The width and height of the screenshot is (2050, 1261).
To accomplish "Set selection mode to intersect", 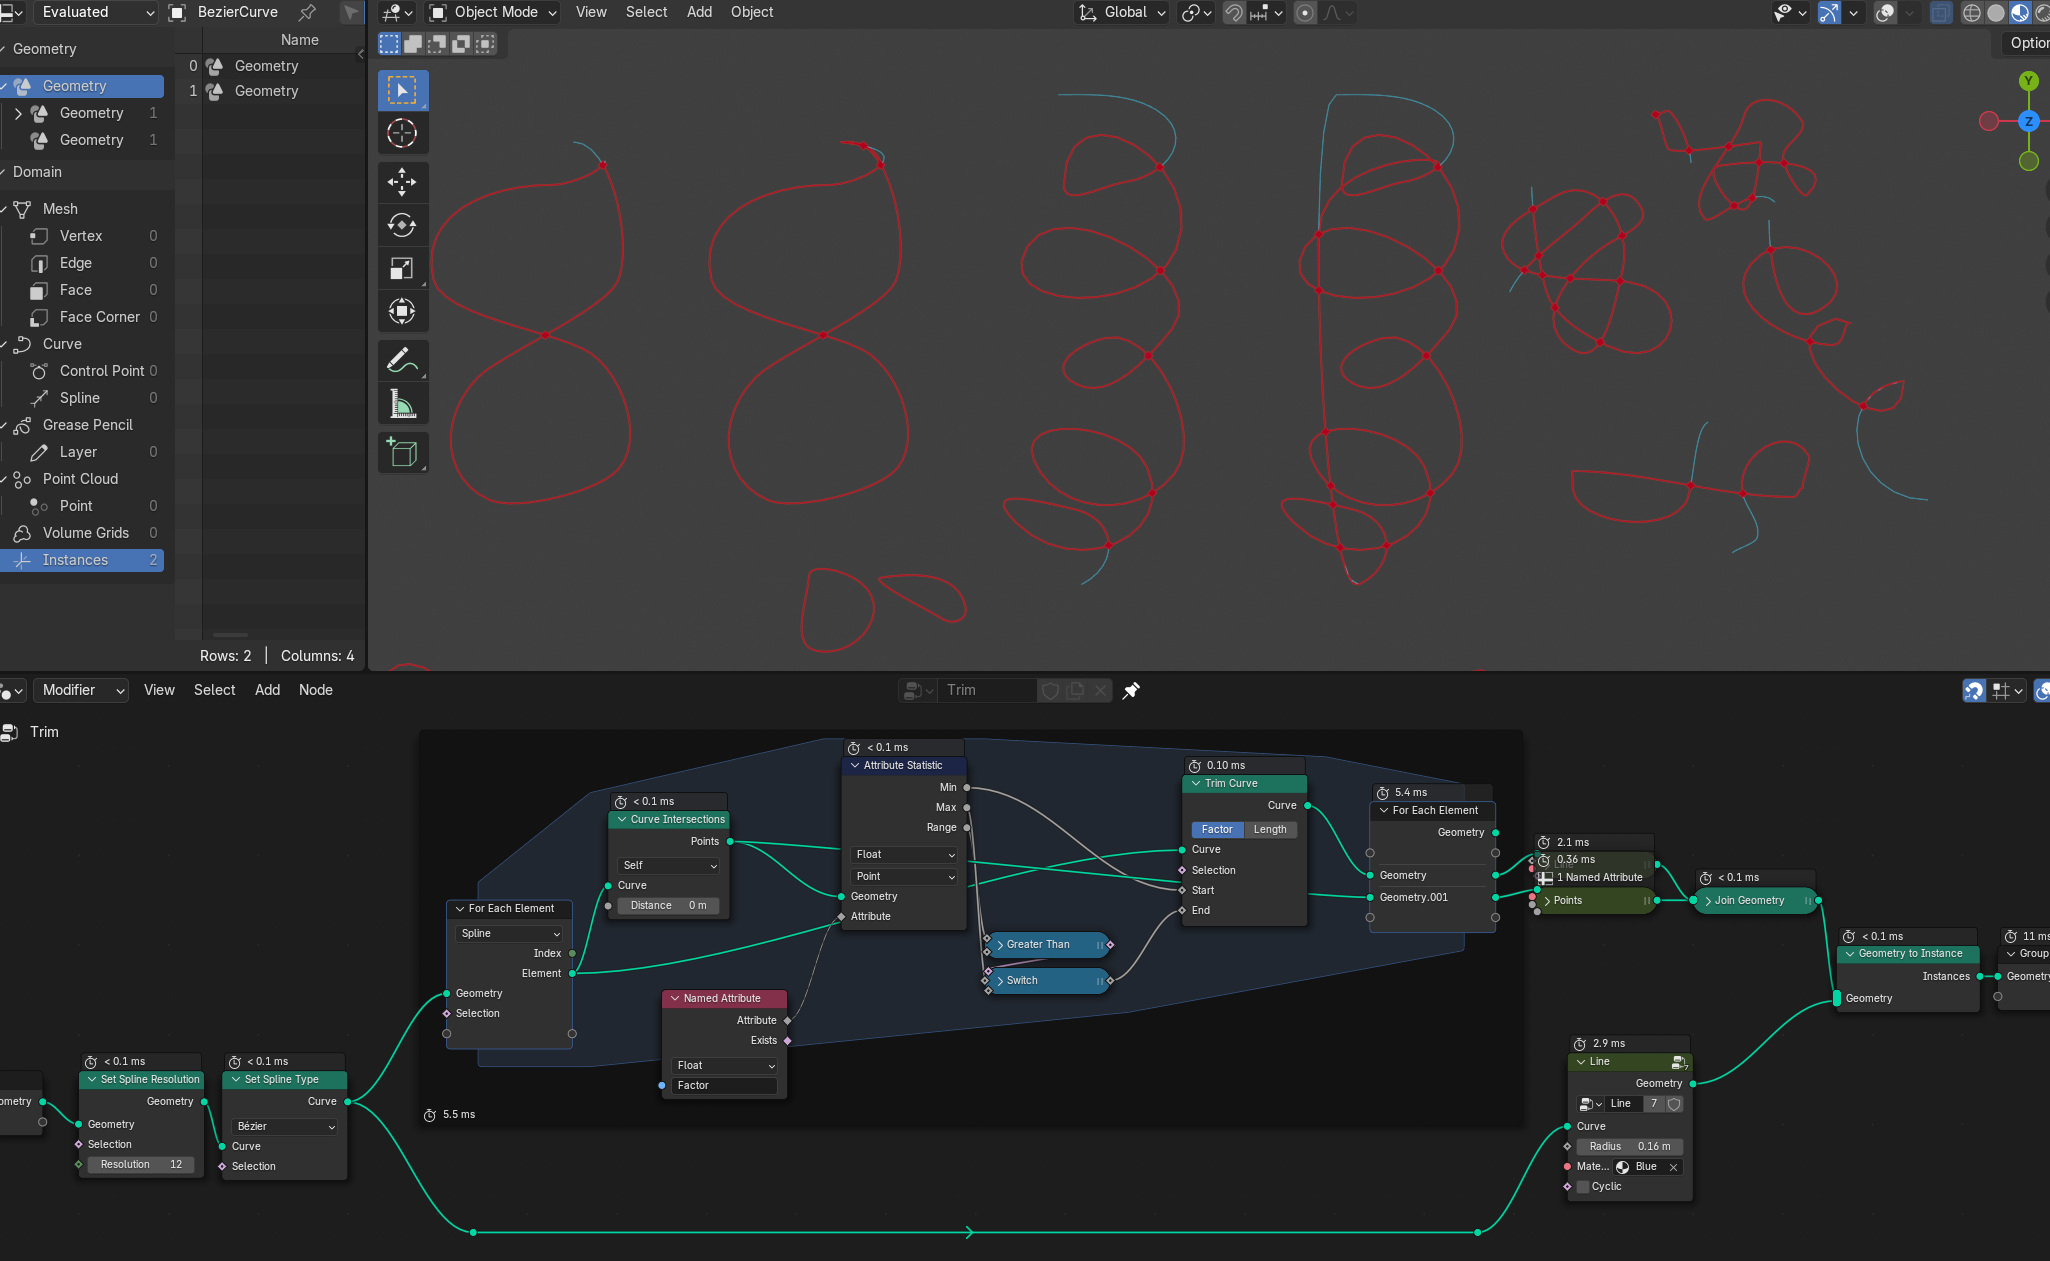I will [x=485, y=43].
